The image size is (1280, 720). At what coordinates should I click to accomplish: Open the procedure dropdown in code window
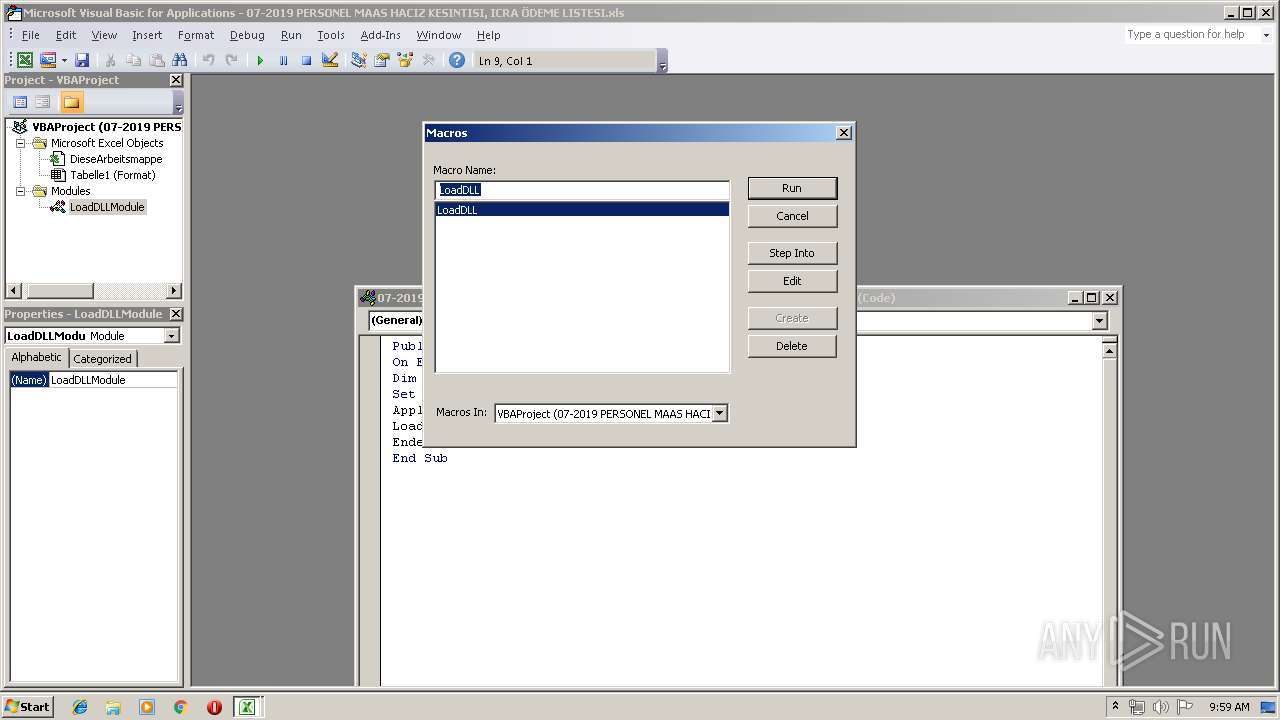click(x=1100, y=321)
